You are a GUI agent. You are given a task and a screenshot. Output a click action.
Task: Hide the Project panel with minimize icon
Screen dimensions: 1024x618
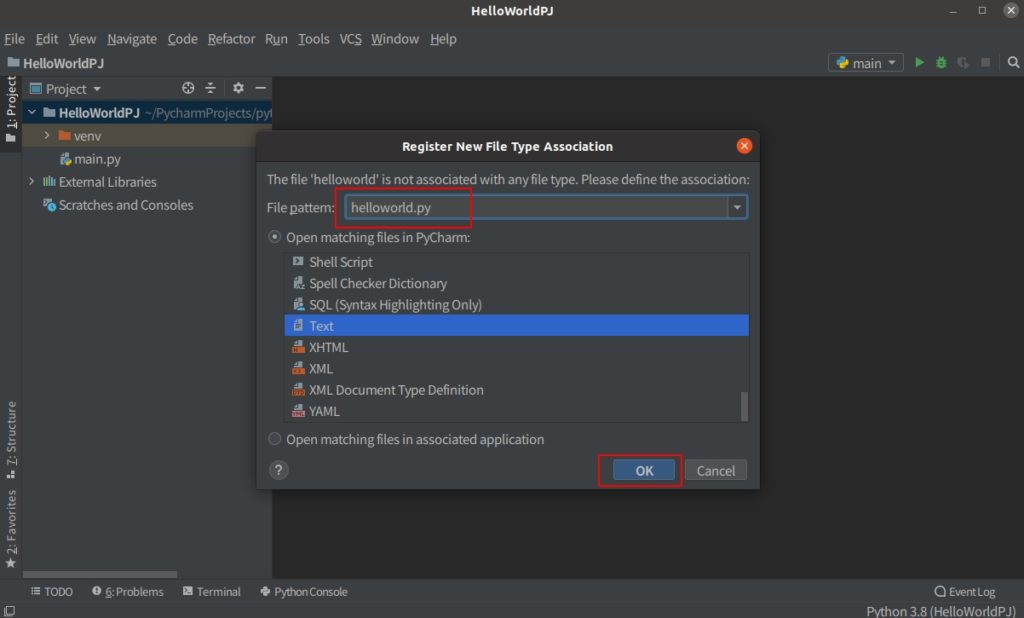pyautogui.click(x=260, y=89)
